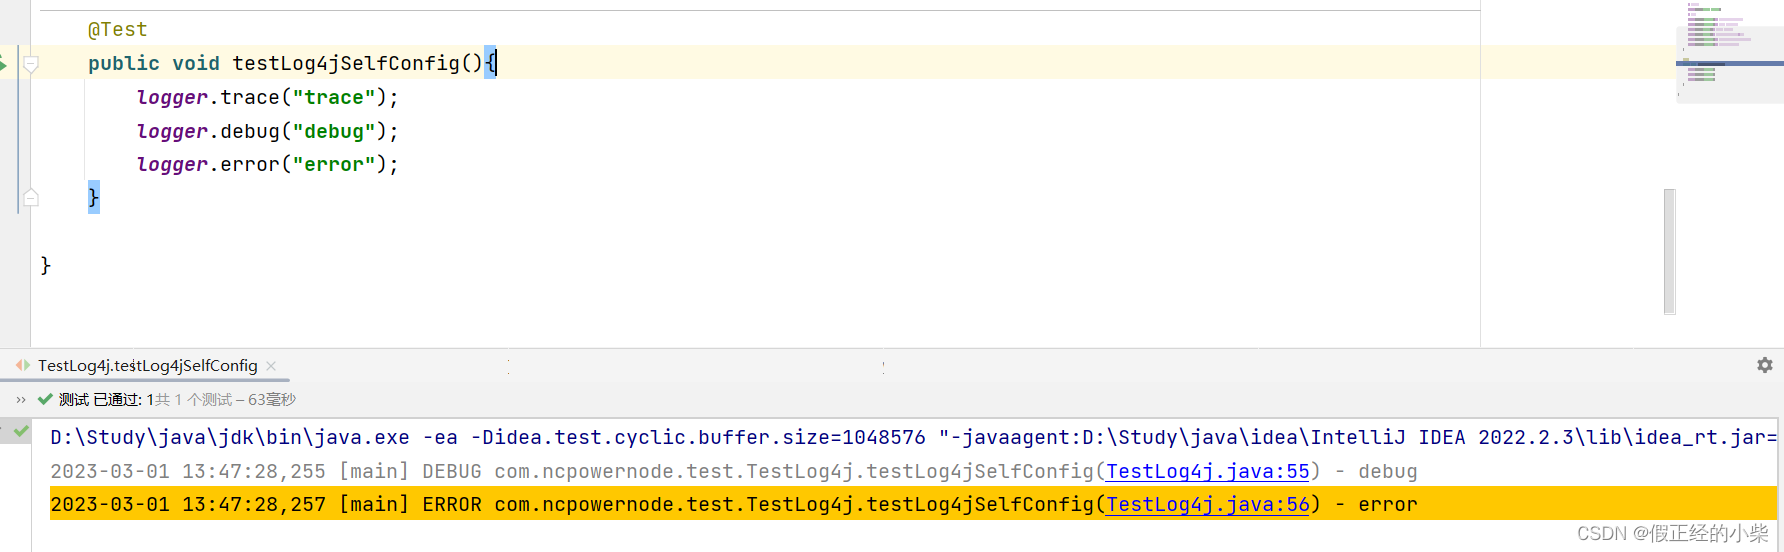This screenshot has width=1784, height=552.
Task: Click the class closing brace
Action: click(x=45, y=265)
